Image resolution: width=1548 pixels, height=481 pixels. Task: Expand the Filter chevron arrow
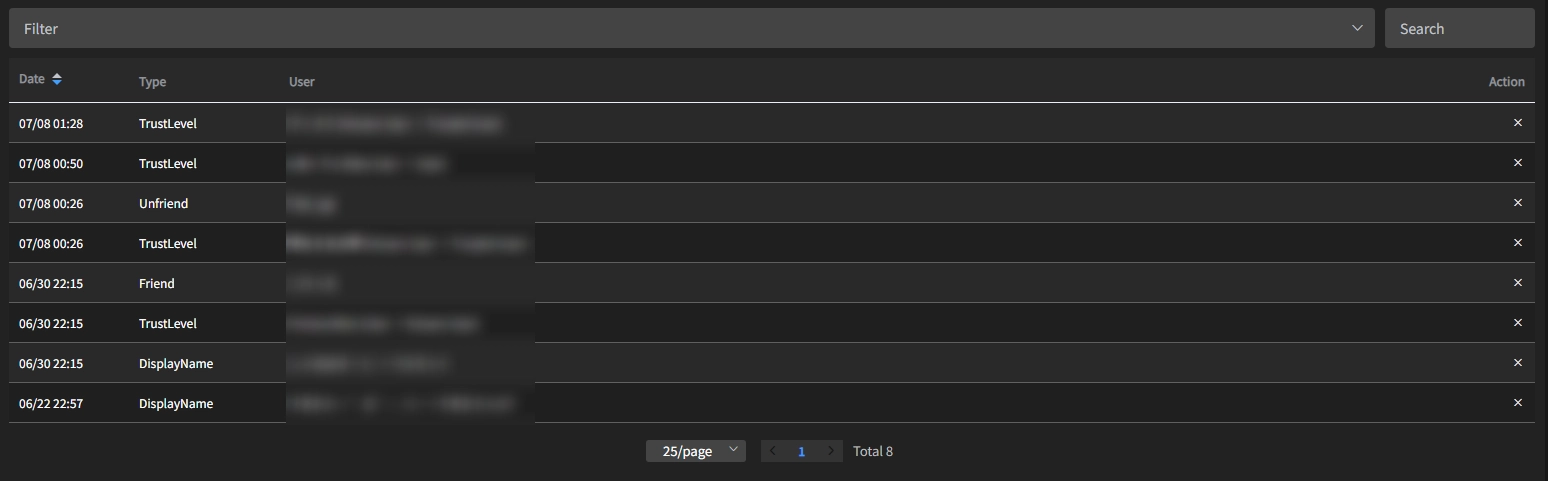(1357, 28)
